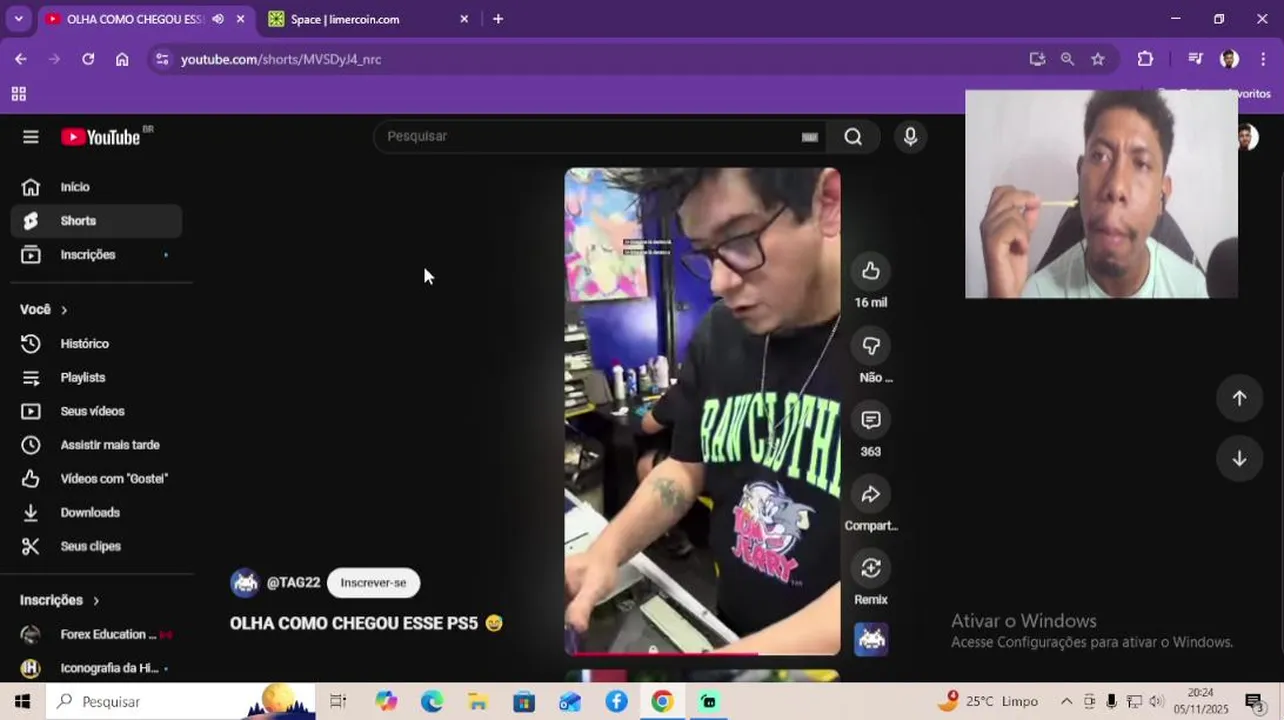Show hidden system tray icons
Screen dimensions: 1284x720
pyautogui.click(x=1066, y=702)
